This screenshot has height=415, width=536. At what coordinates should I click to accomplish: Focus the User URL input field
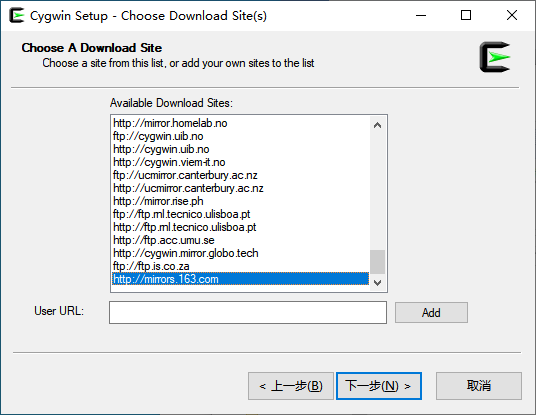(248, 312)
